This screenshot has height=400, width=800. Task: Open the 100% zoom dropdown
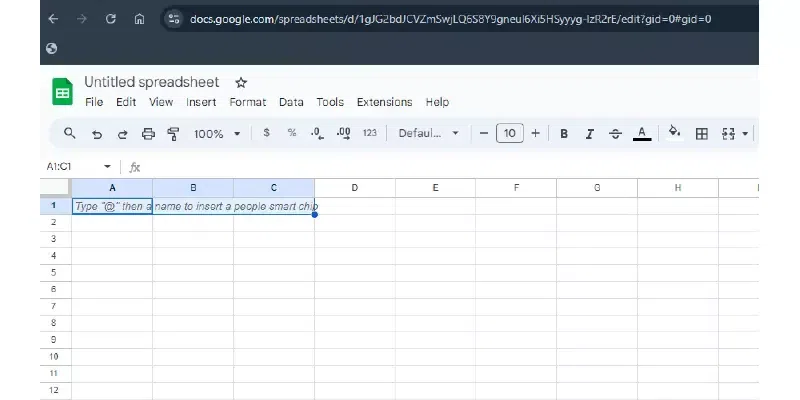(217, 134)
